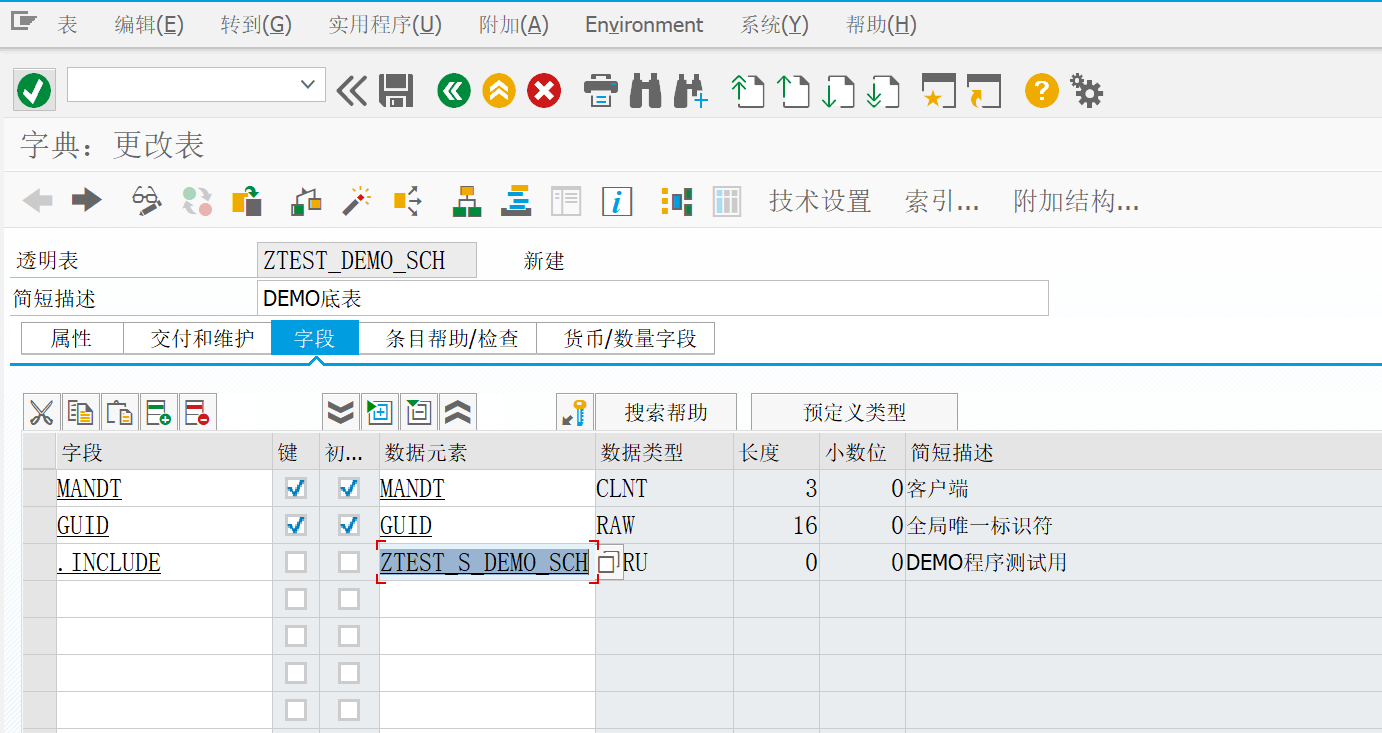Click the MANDT field name link

tap(89, 489)
